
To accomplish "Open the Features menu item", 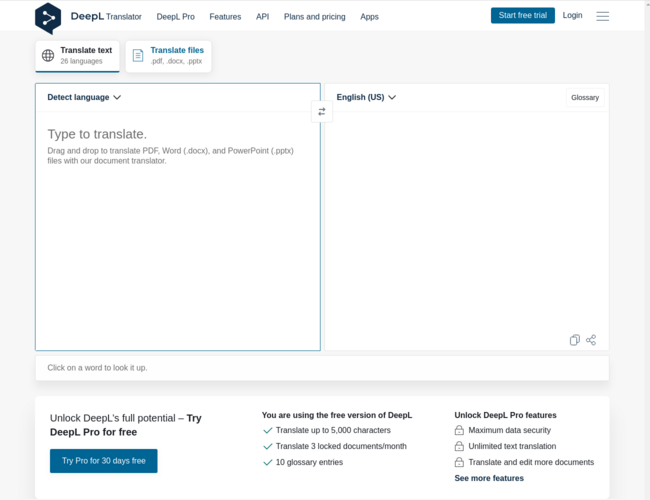I will (x=225, y=17).
